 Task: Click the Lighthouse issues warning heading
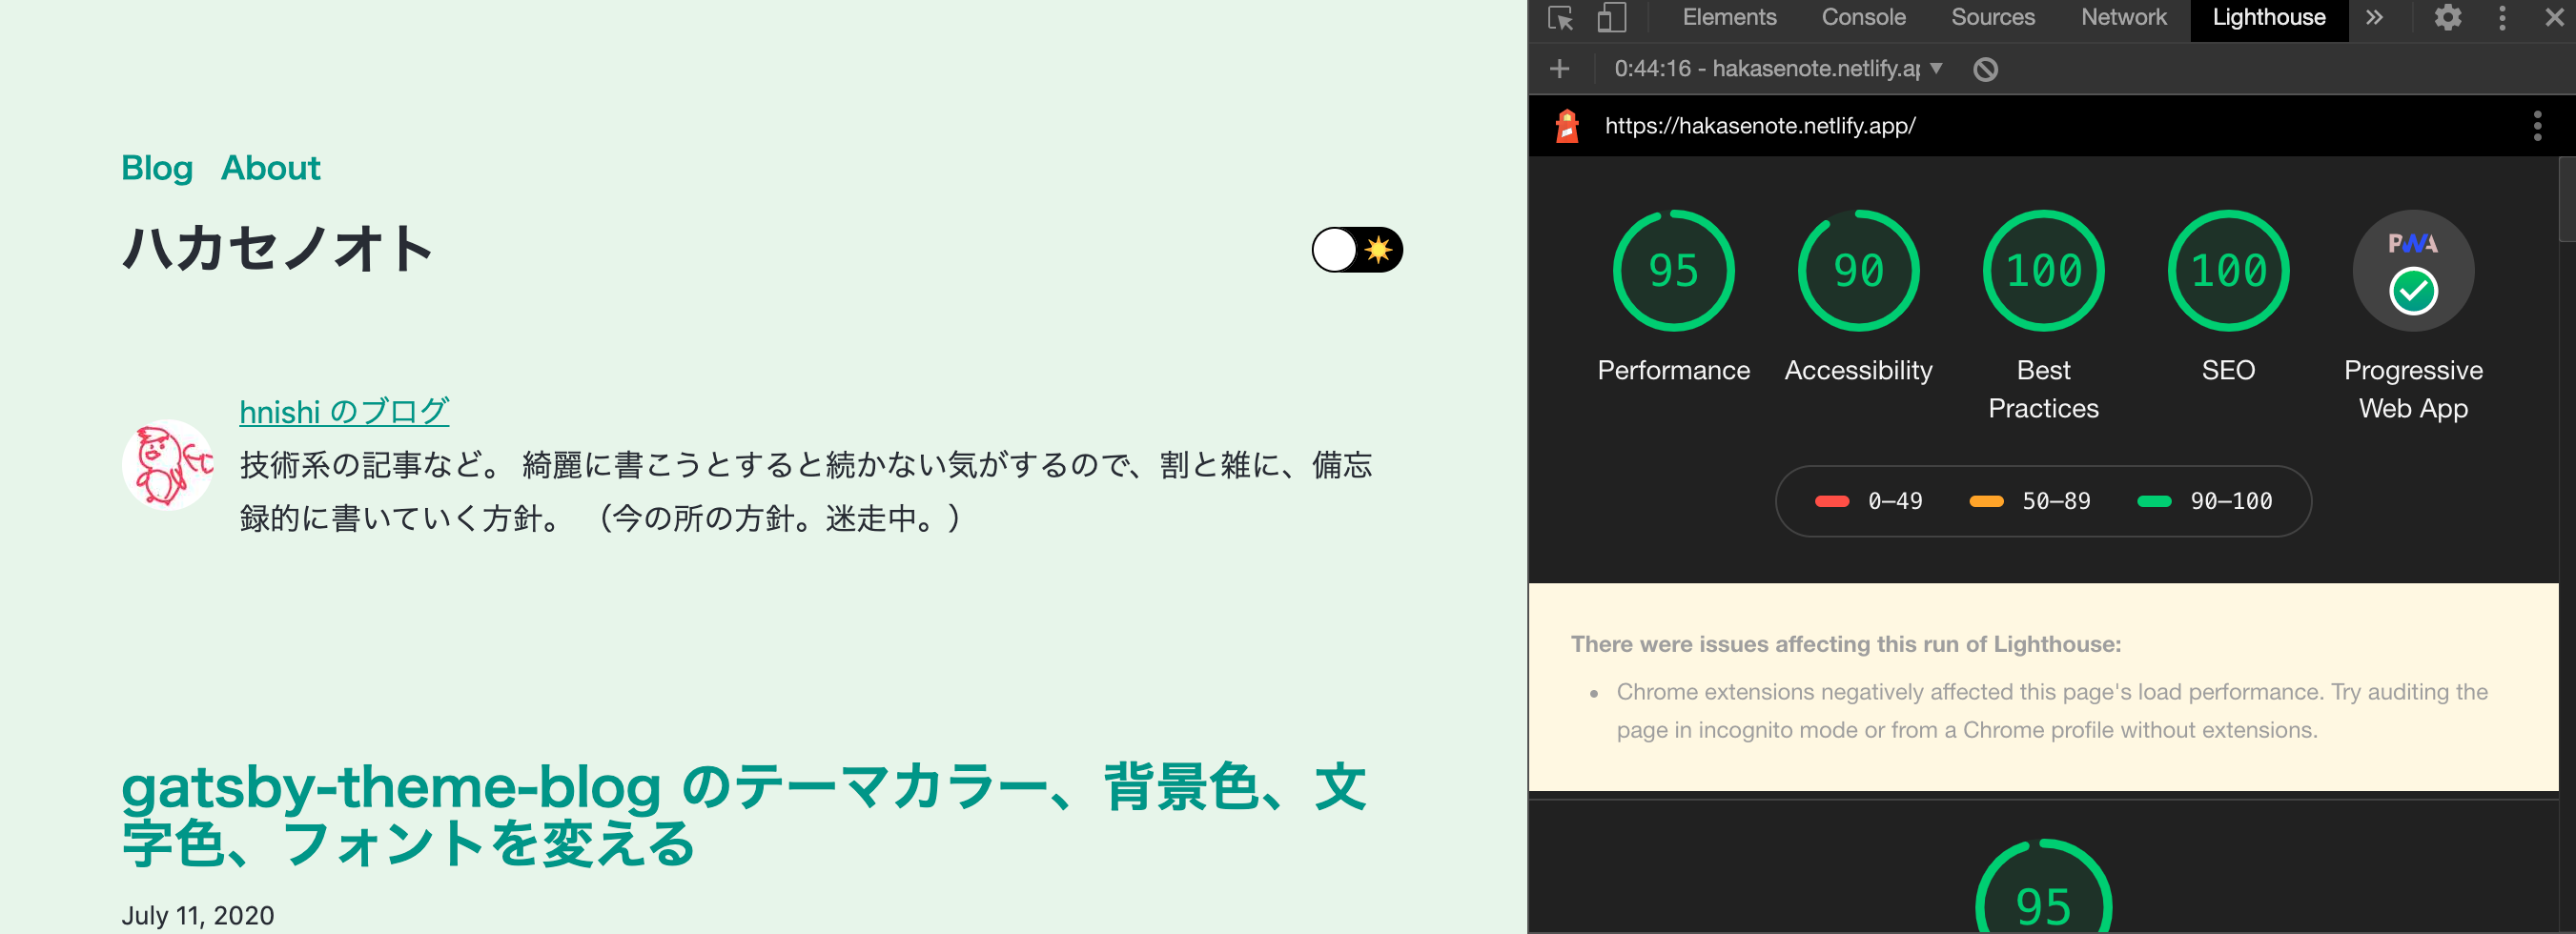pyautogui.click(x=1846, y=644)
